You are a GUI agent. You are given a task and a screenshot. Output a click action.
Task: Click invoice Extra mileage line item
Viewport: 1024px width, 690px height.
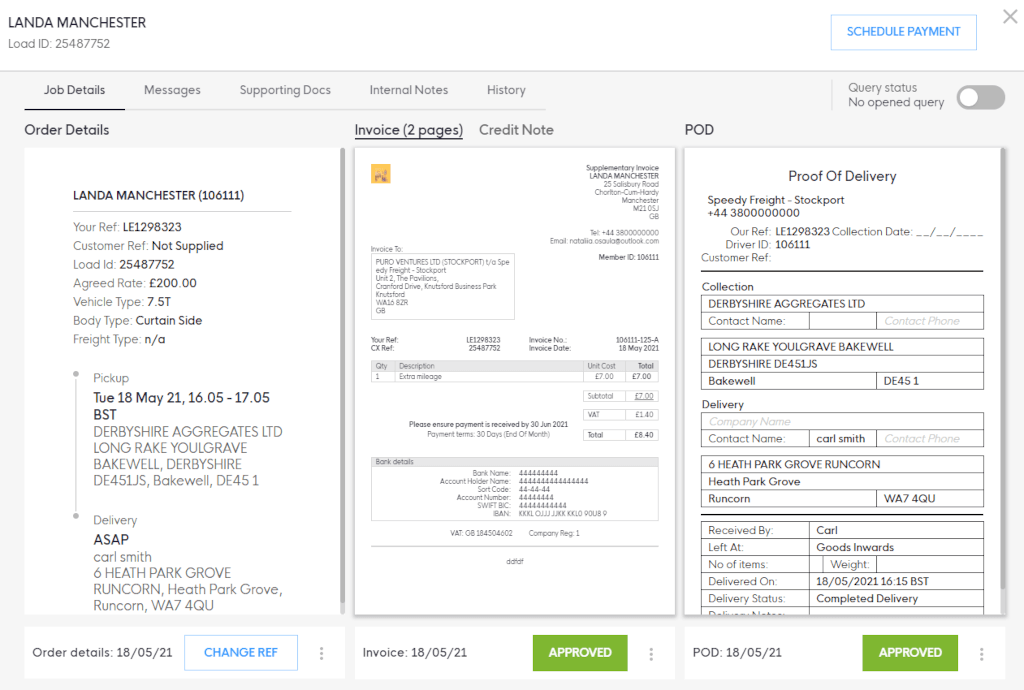420,377
